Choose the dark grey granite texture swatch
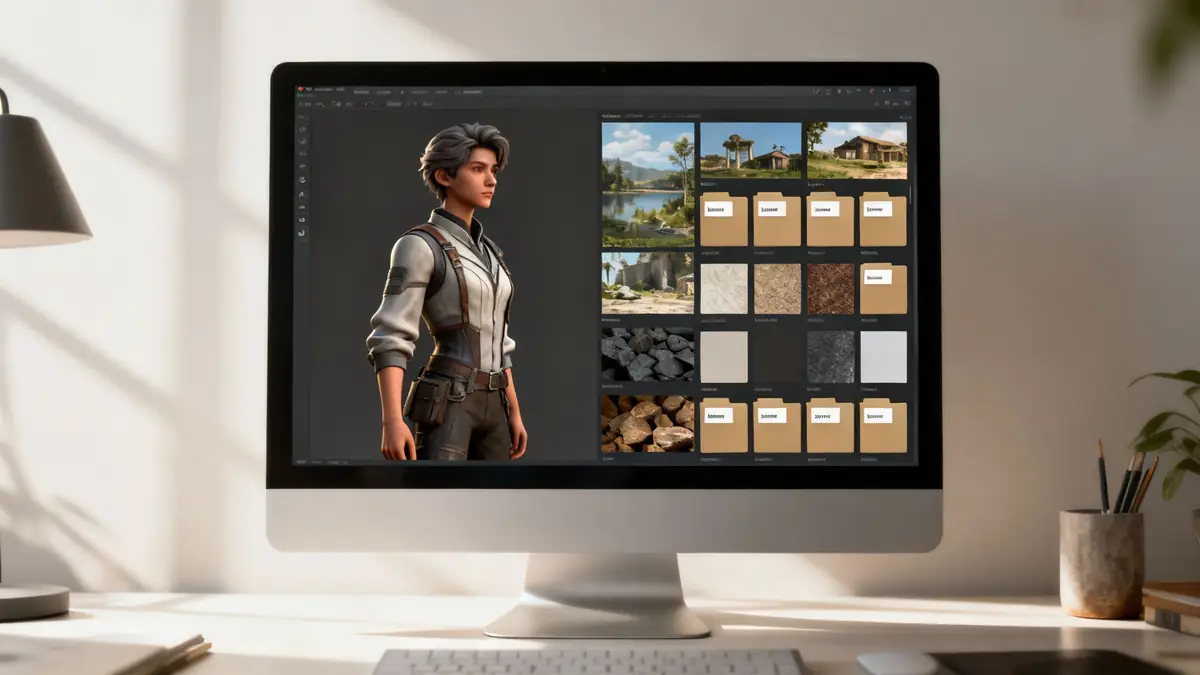The image size is (1200, 675). 831,357
